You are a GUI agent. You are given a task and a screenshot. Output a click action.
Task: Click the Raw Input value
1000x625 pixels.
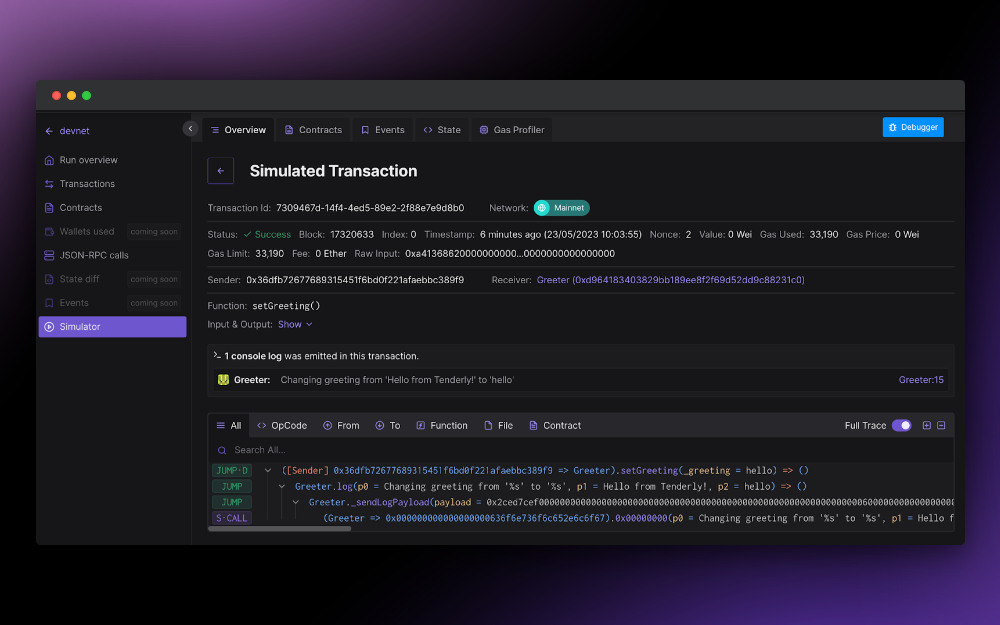tap(510, 254)
